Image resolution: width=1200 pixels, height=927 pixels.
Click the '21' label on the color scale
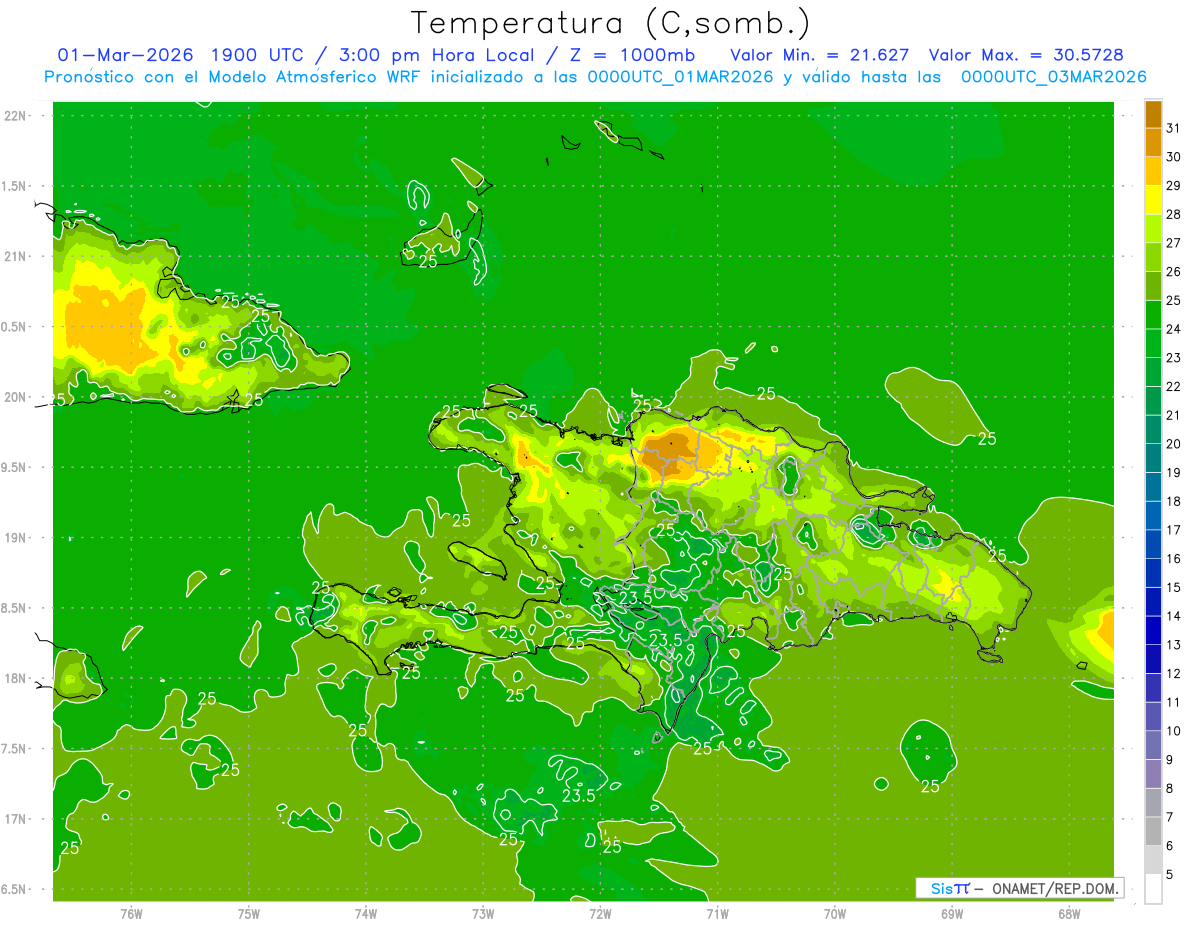tap(1174, 415)
